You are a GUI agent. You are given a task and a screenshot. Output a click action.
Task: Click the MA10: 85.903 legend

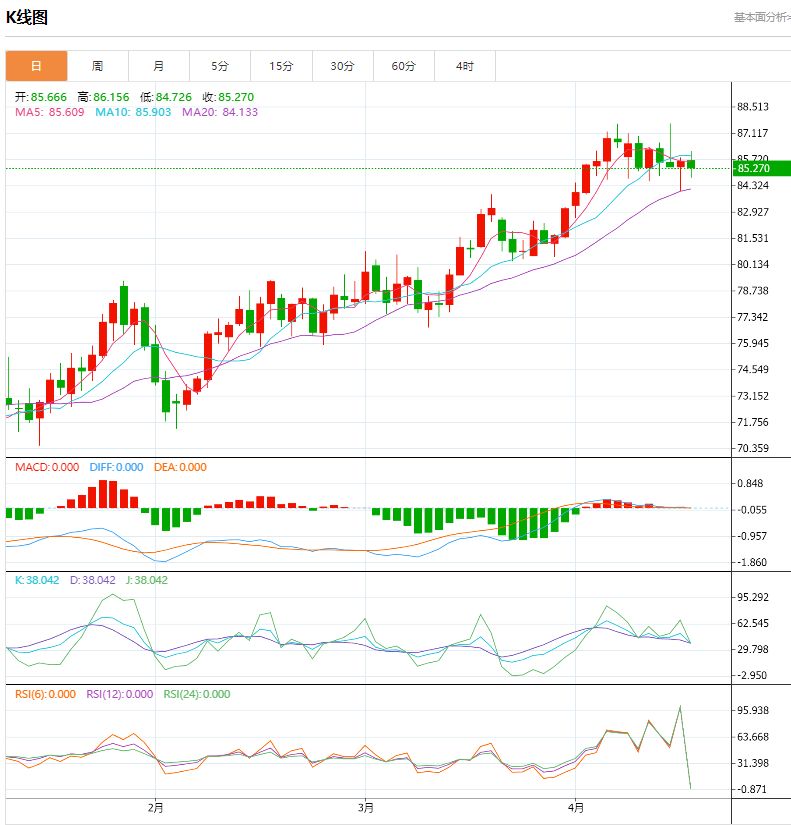click(x=133, y=112)
